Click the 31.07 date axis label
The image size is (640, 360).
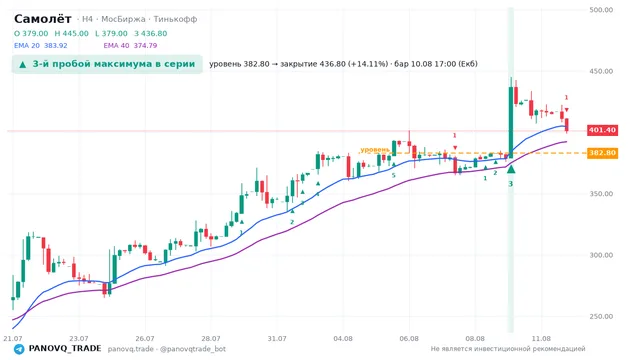coord(277,338)
